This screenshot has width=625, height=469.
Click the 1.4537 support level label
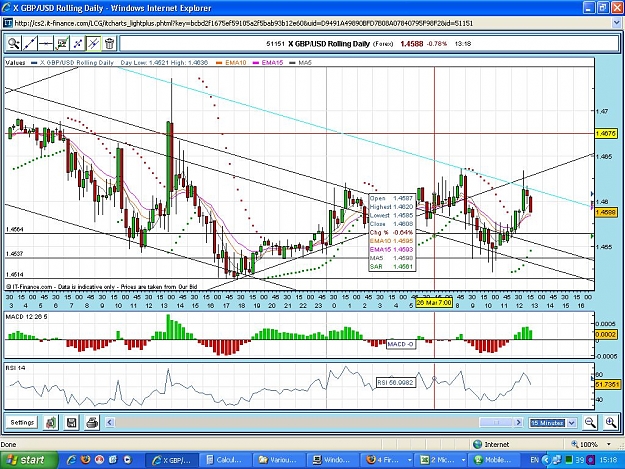coord(14,253)
